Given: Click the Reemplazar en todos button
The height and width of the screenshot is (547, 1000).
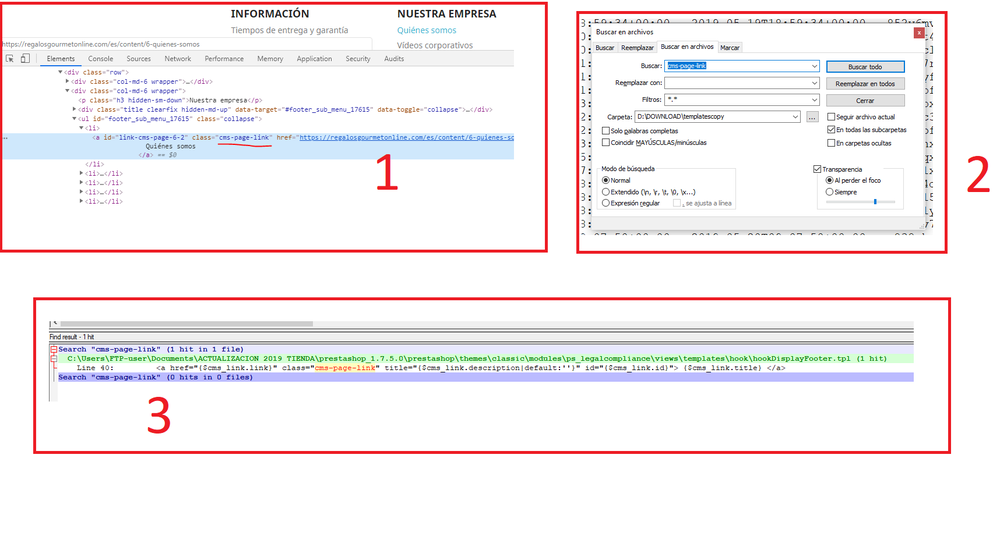Looking at the screenshot, I should 865,84.
